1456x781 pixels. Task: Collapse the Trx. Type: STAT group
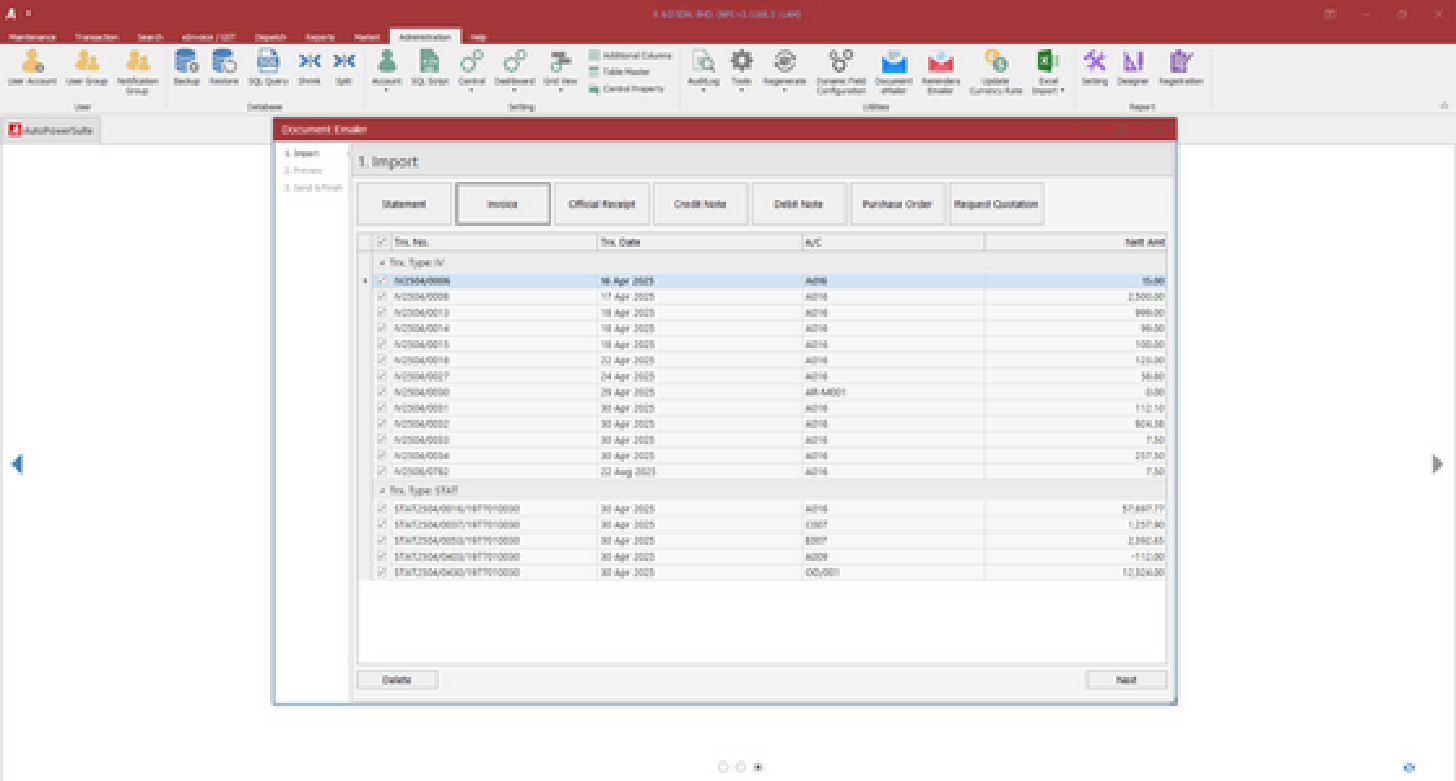click(x=381, y=491)
